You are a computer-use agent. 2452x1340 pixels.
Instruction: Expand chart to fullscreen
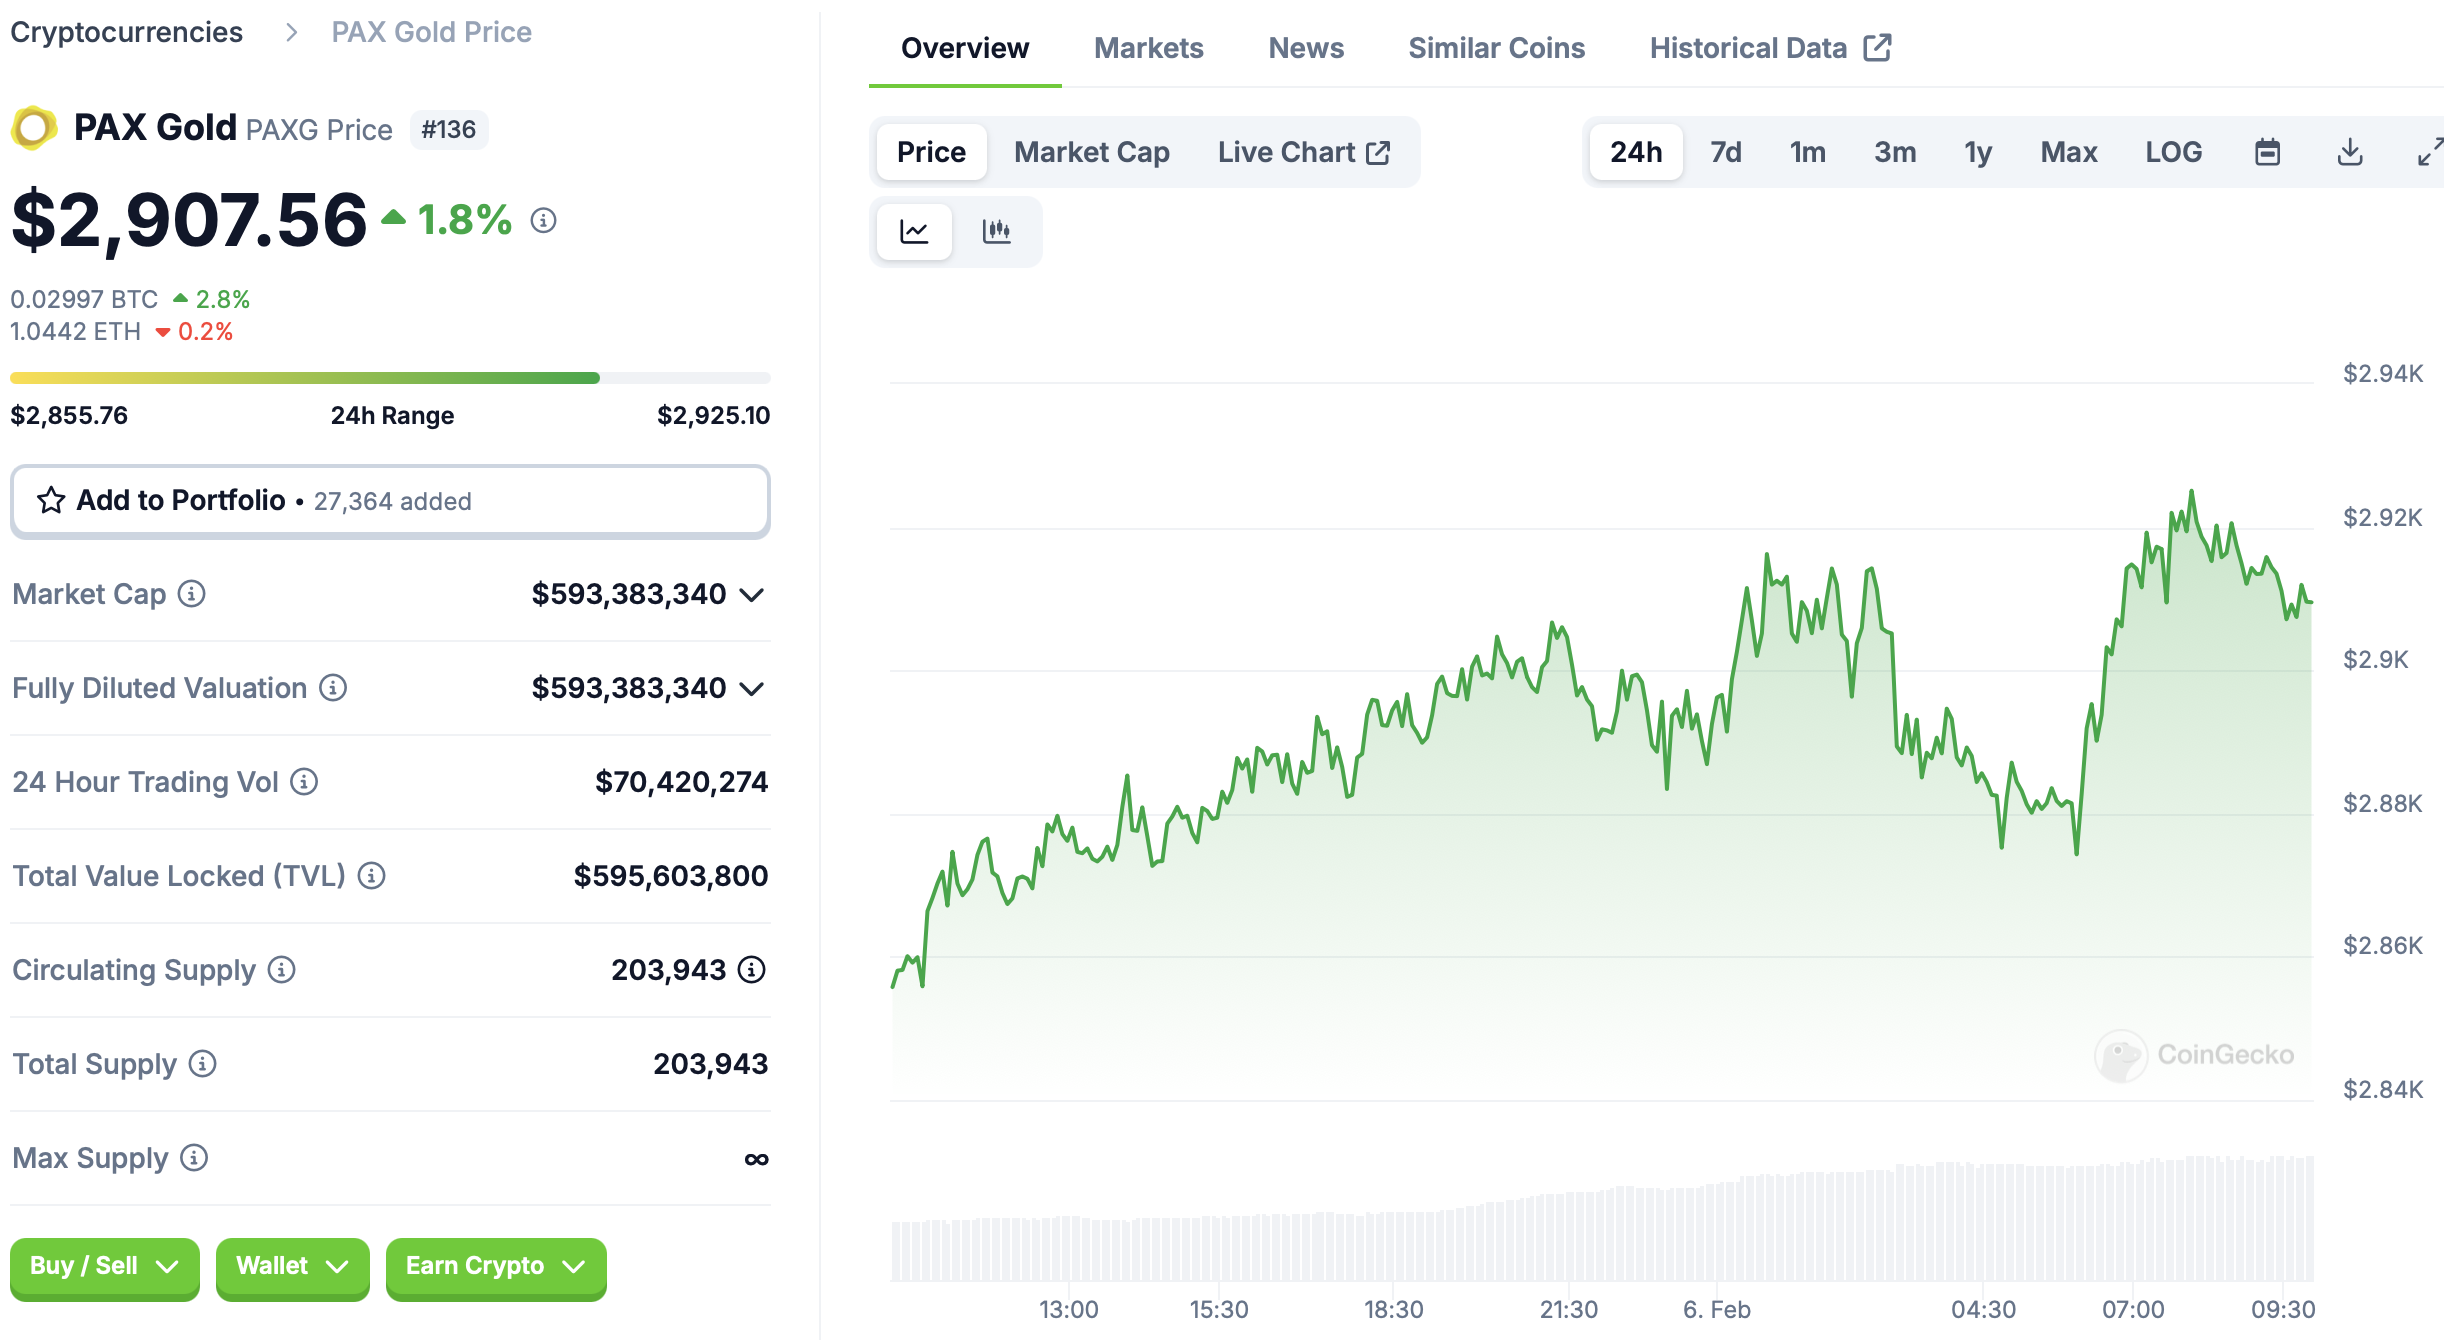tap(2430, 152)
